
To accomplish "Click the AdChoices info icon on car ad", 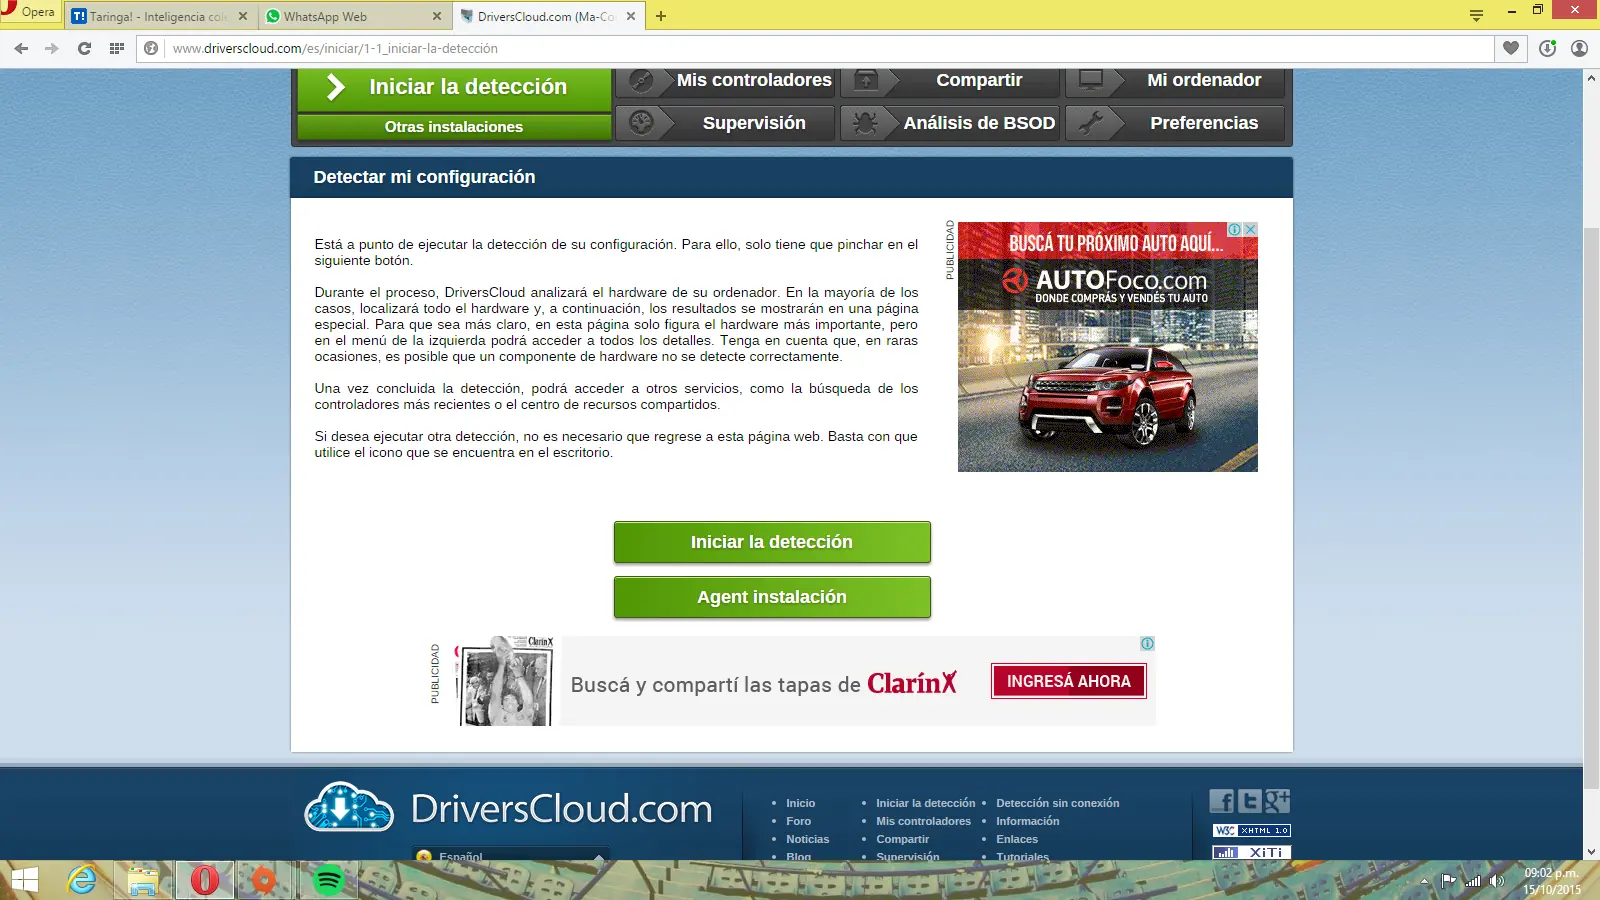I will coord(1235,229).
